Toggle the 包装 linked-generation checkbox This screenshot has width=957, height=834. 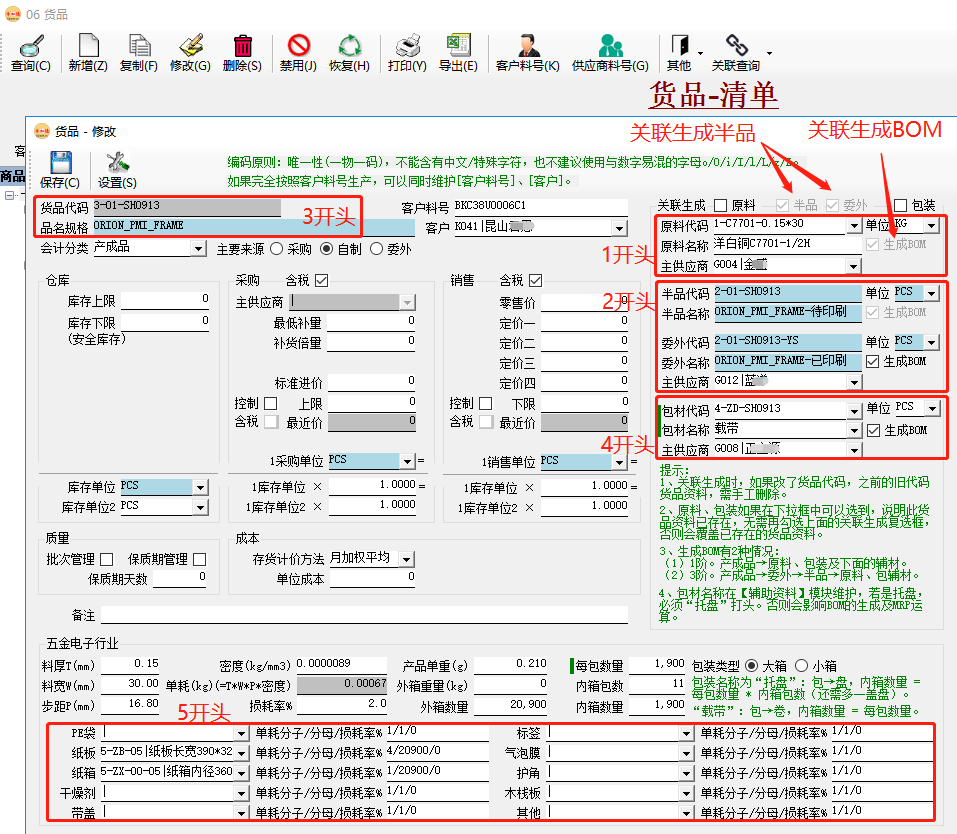tap(900, 205)
